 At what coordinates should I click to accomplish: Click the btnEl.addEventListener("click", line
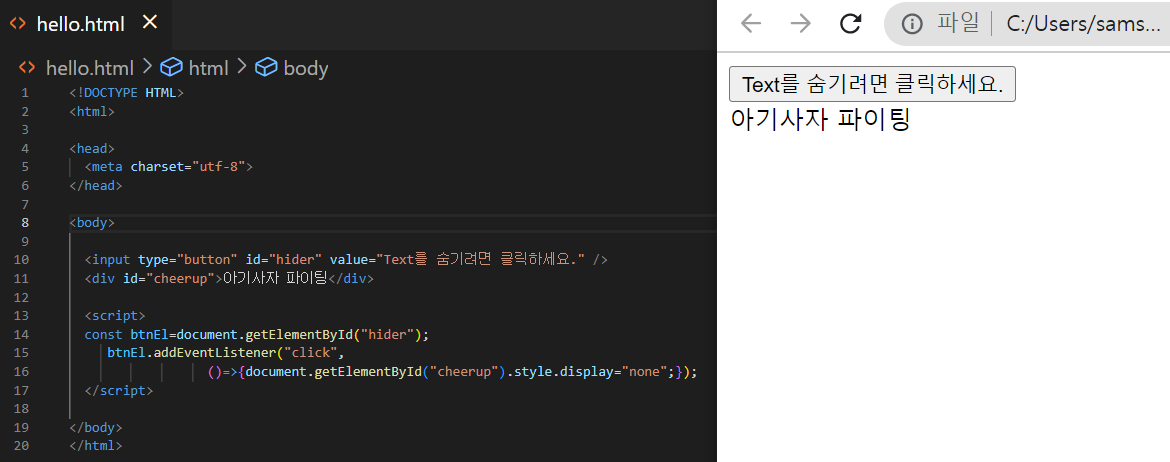point(226,353)
